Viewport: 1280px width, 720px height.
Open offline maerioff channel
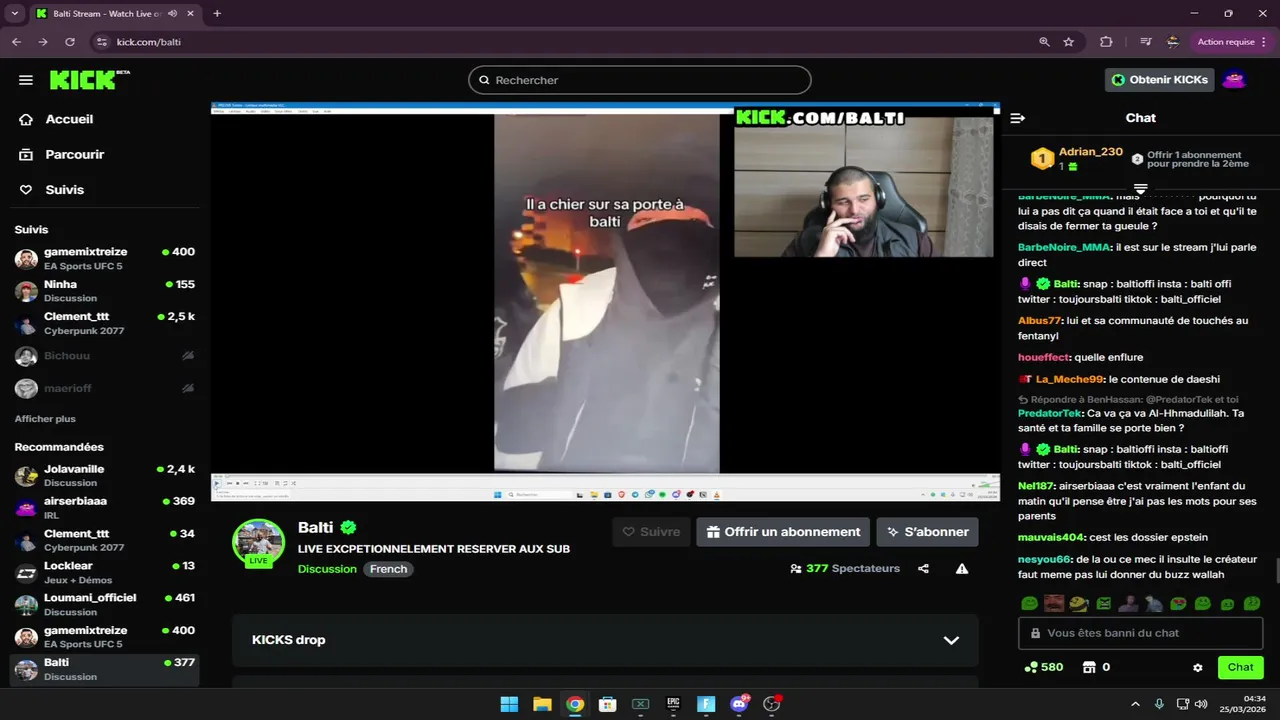[x=105, y=388]
